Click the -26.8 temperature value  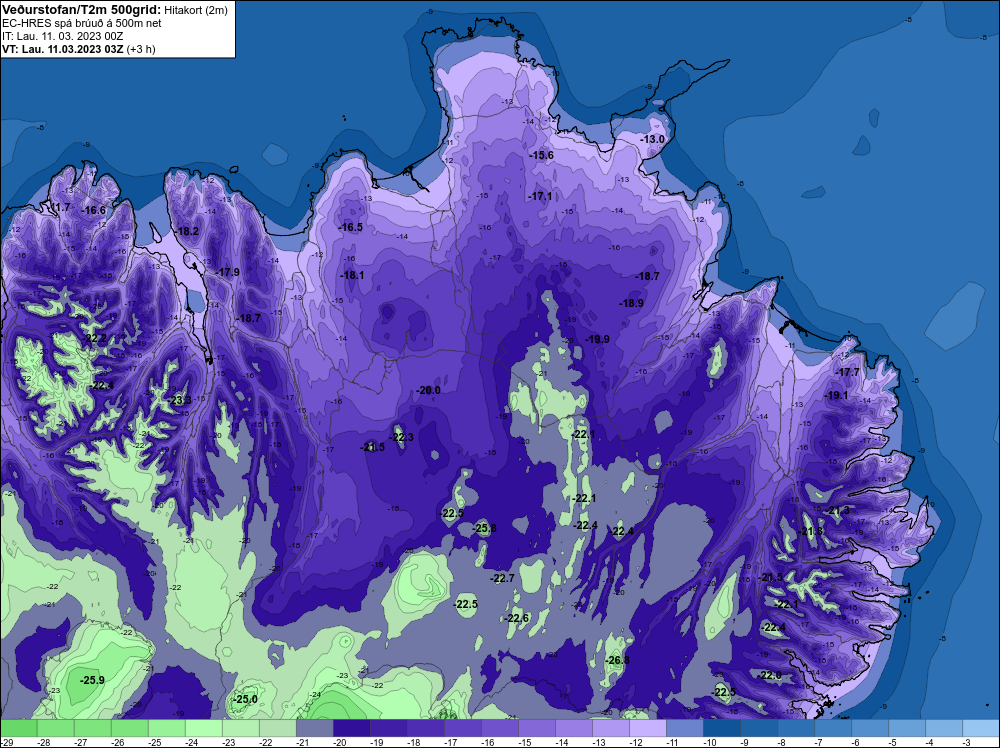click(617, 660)
